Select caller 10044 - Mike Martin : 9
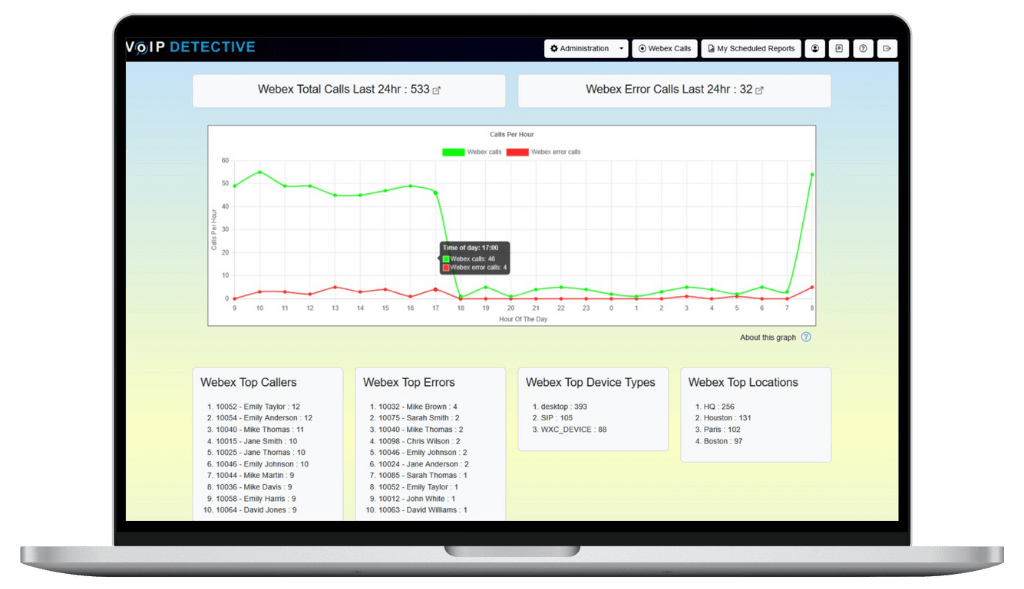 tap(255, 475)
